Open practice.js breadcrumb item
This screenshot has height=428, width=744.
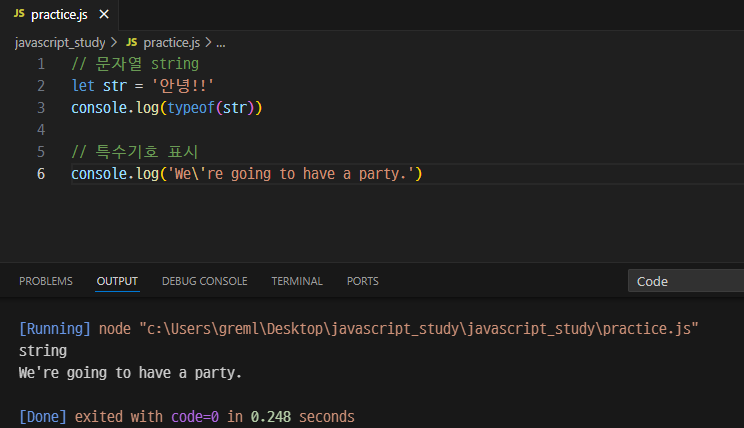[x=171, y=43]
